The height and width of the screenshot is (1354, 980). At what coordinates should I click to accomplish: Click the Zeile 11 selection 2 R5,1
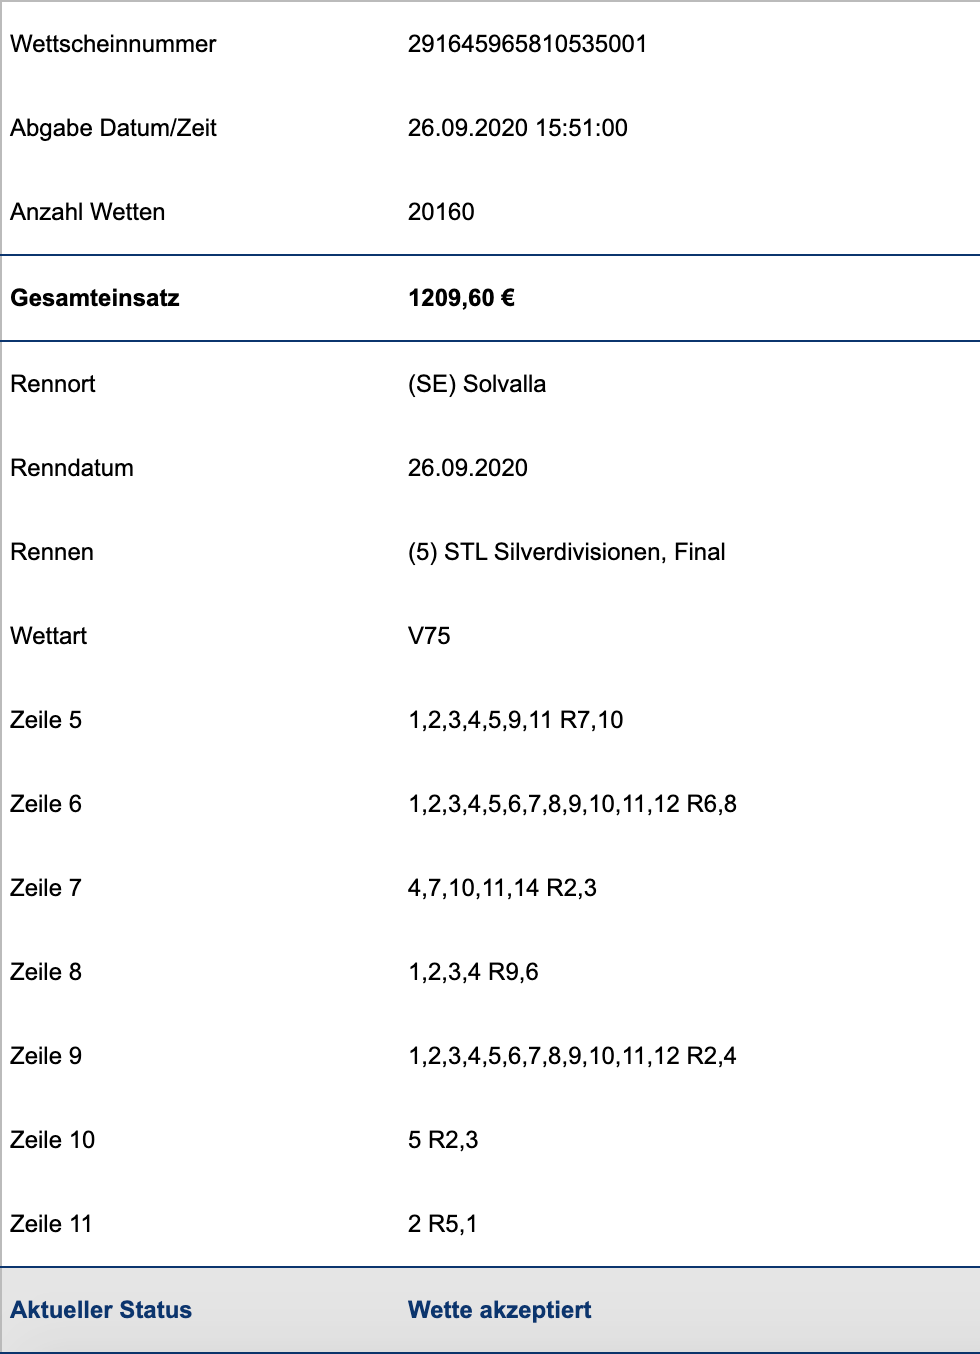[x=443, y=1224]
